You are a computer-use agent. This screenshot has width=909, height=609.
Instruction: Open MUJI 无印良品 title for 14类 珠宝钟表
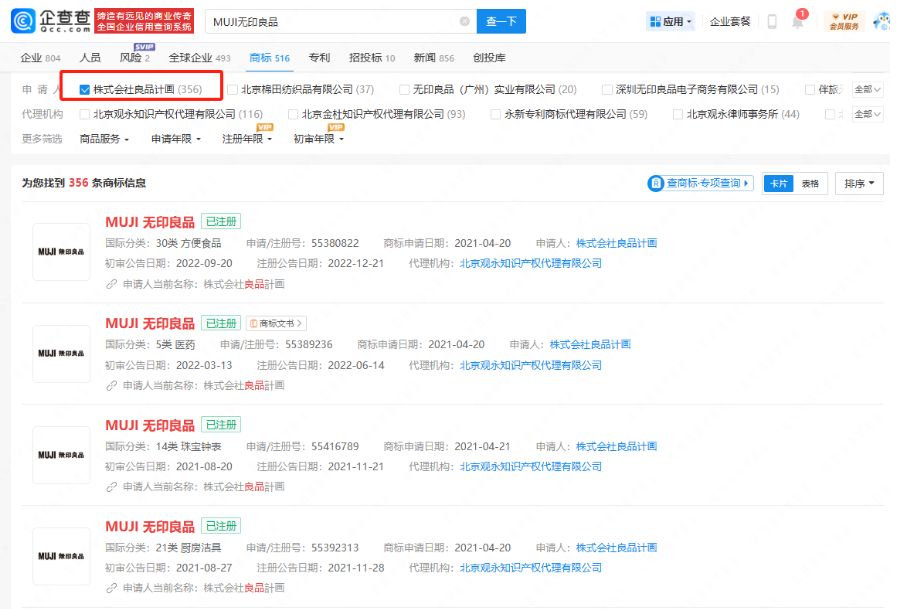pyautogui.click(x=150, y=425)
